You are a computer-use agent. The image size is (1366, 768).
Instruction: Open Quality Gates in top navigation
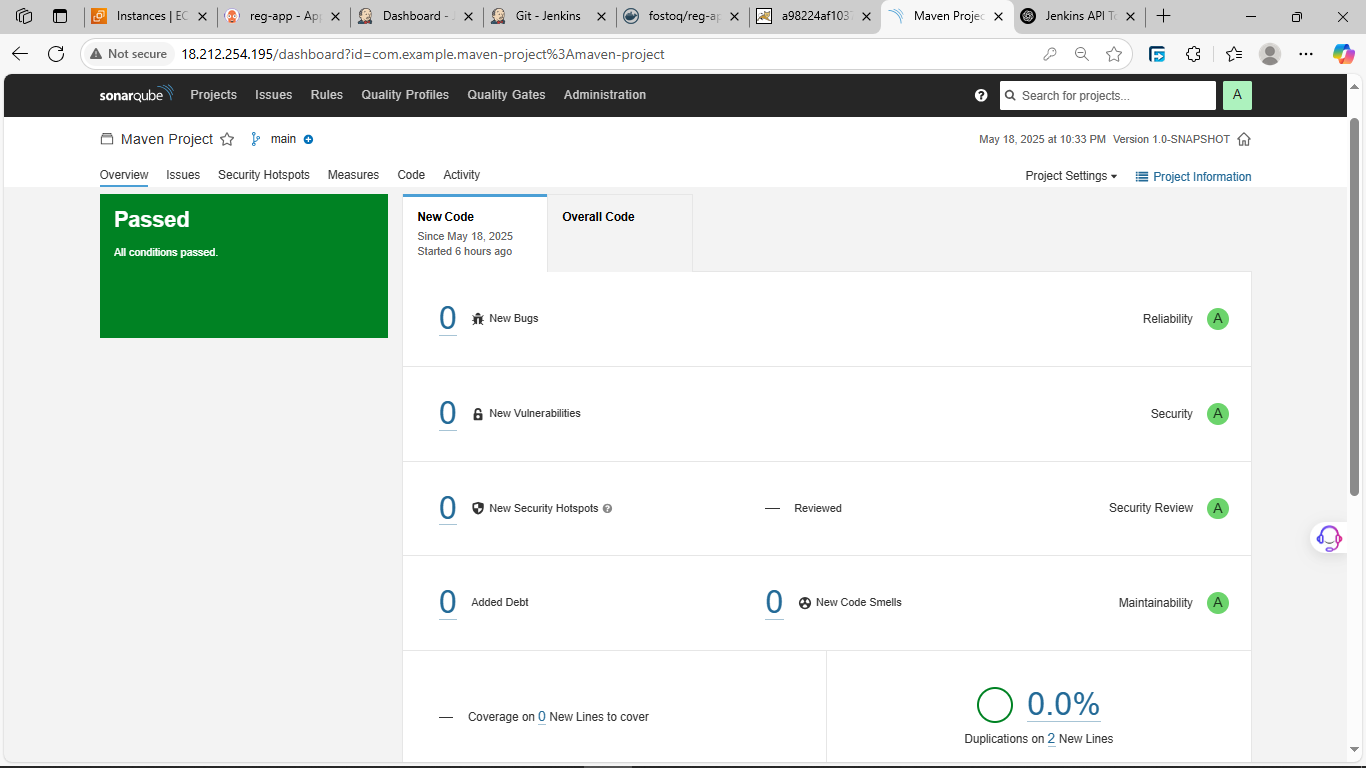click(x=507, y=95)
